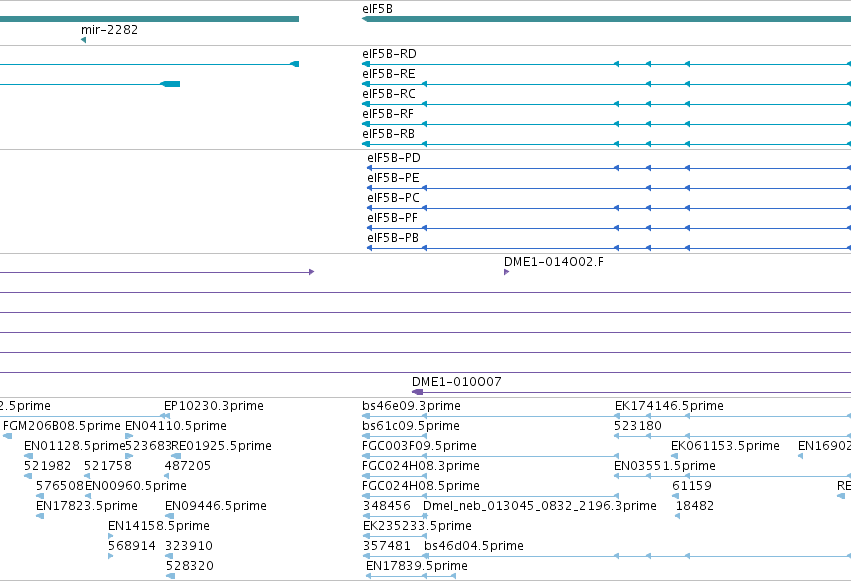
Task: Select EST bs46e09.3prime
Action: coord(411,406)
